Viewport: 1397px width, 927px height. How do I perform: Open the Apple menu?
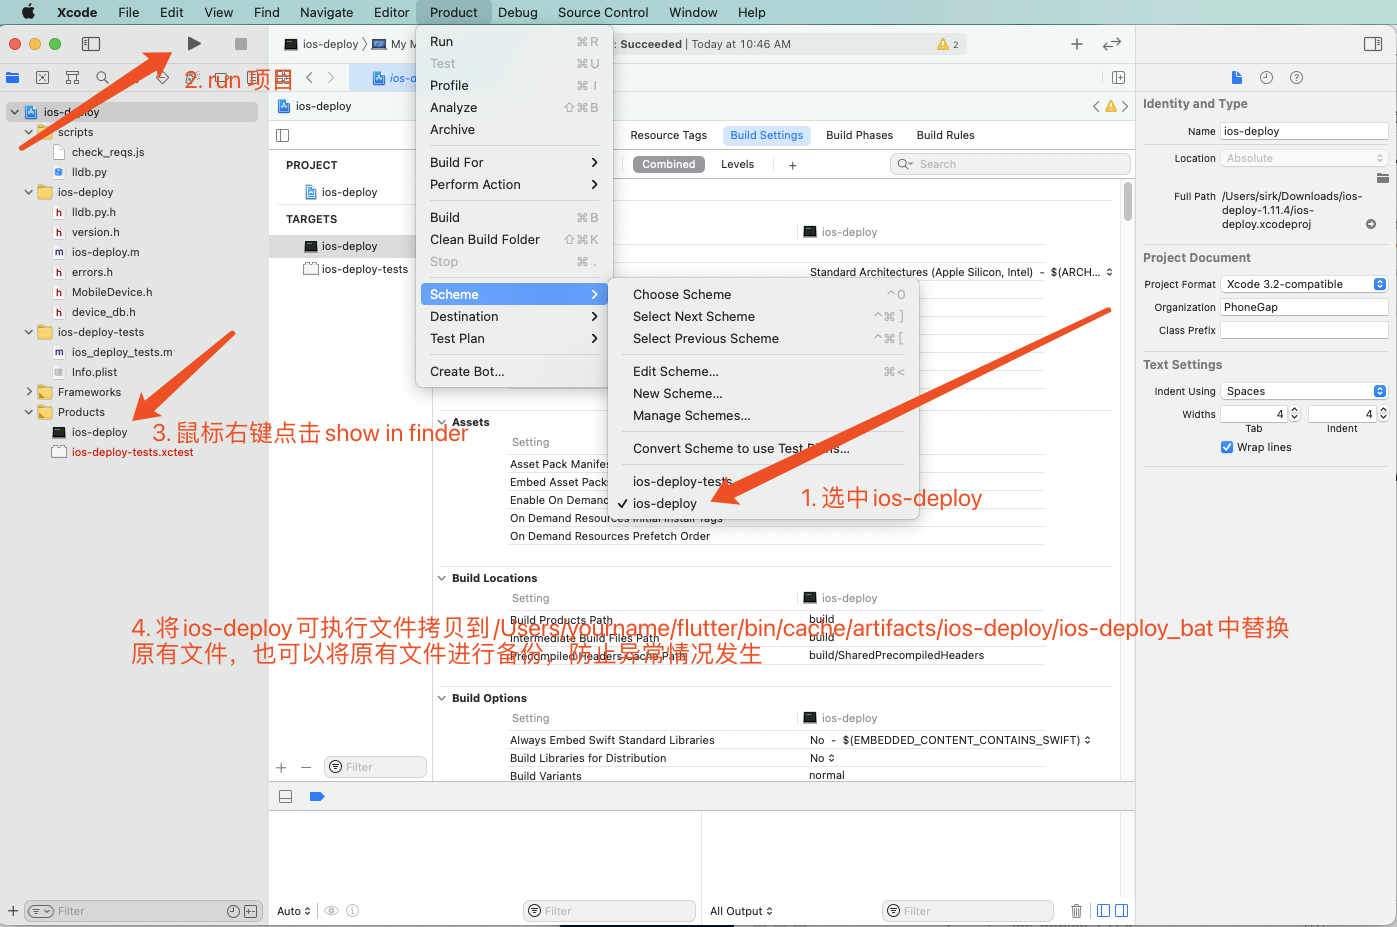point(28,12)
